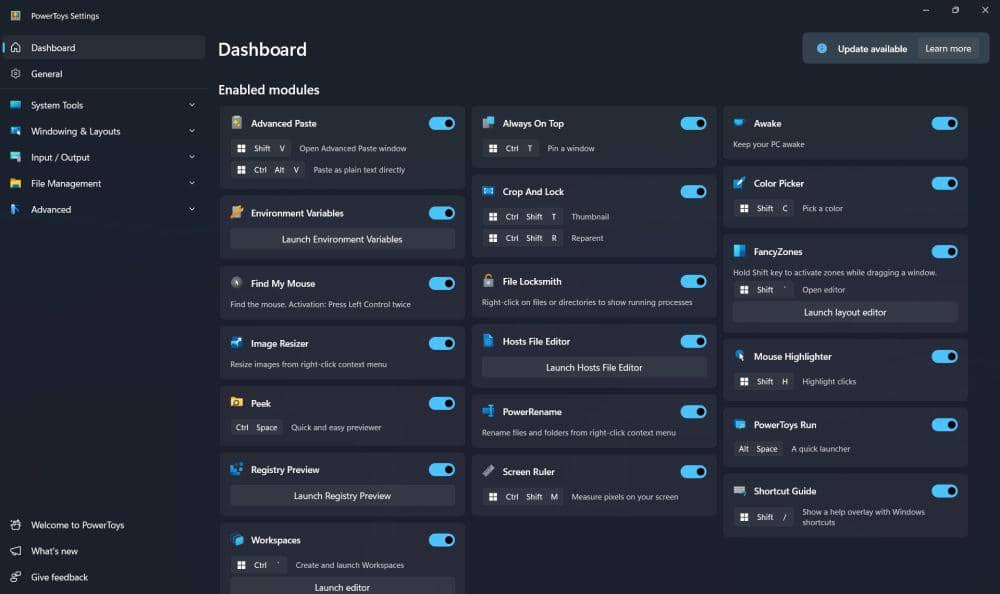
Task: Click the Find My Mouse icon
Action: 237,283
